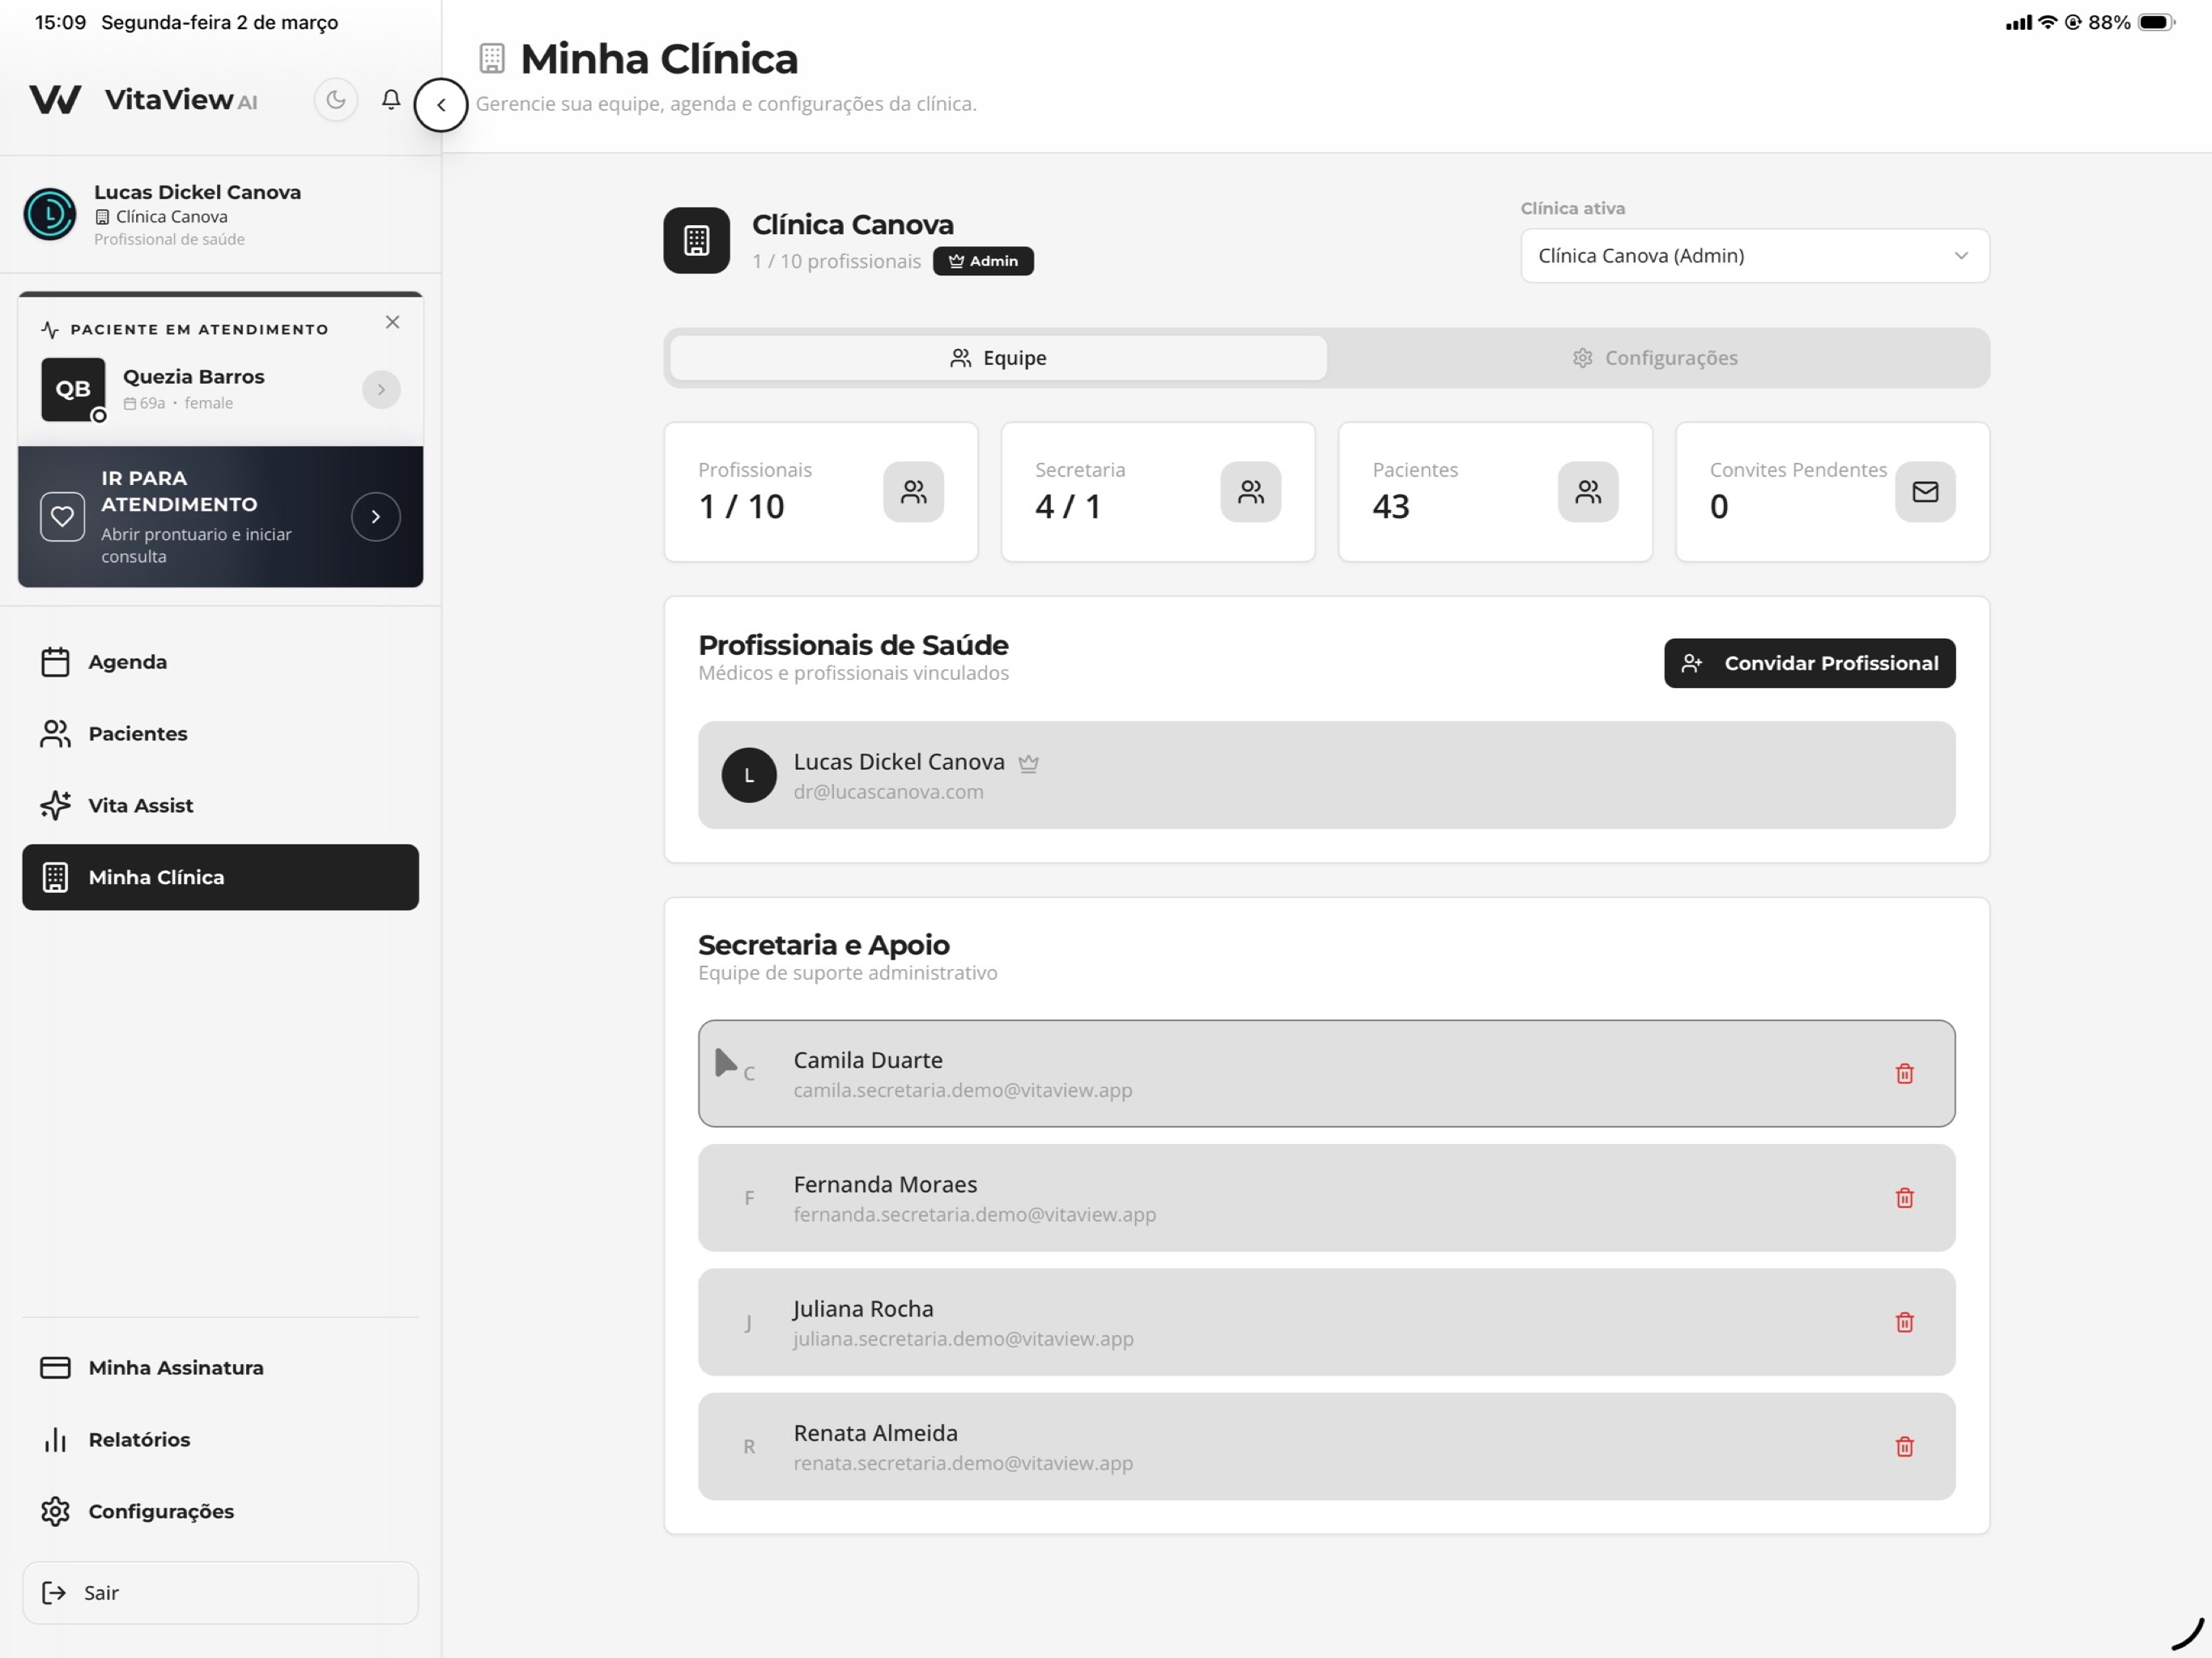Click the Agenda calendar icon
Screen dimensions: 2212x1658
pyautogui.click(x=55, y=662)
